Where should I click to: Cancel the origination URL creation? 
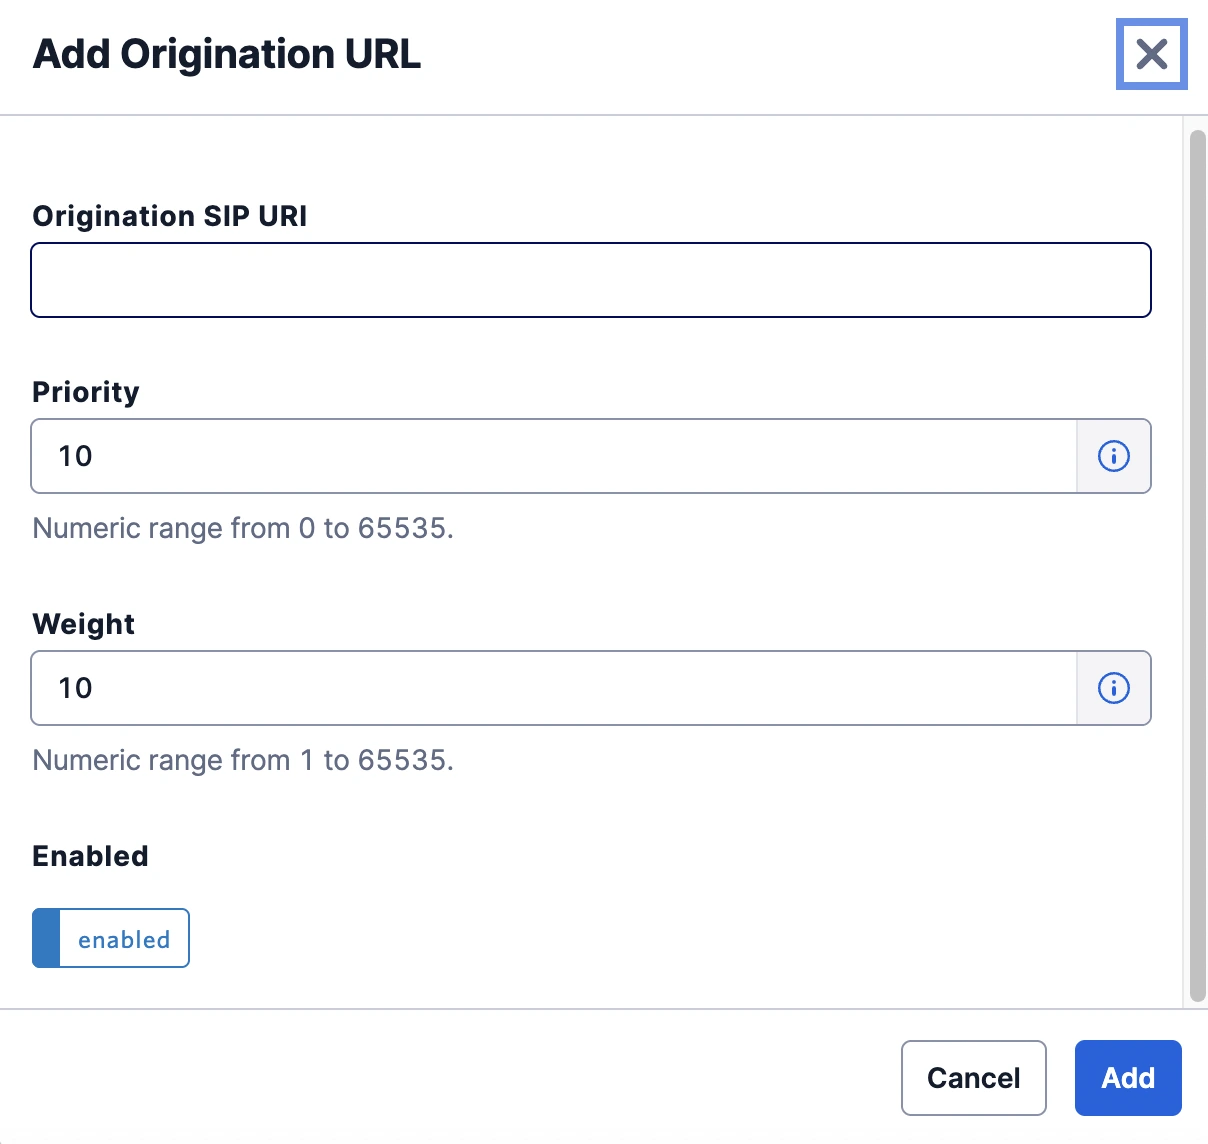[973, 1078]
